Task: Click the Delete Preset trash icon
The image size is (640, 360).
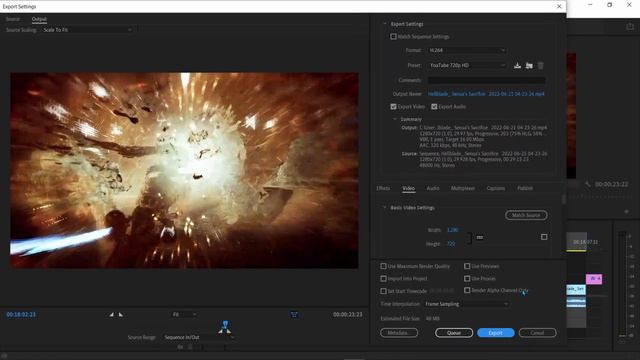Action: (540, 65)
